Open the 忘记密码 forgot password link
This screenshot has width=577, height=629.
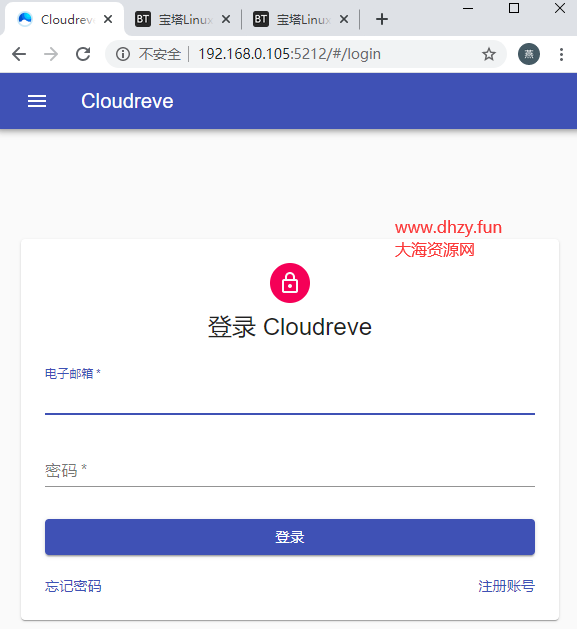coord(73,586)
